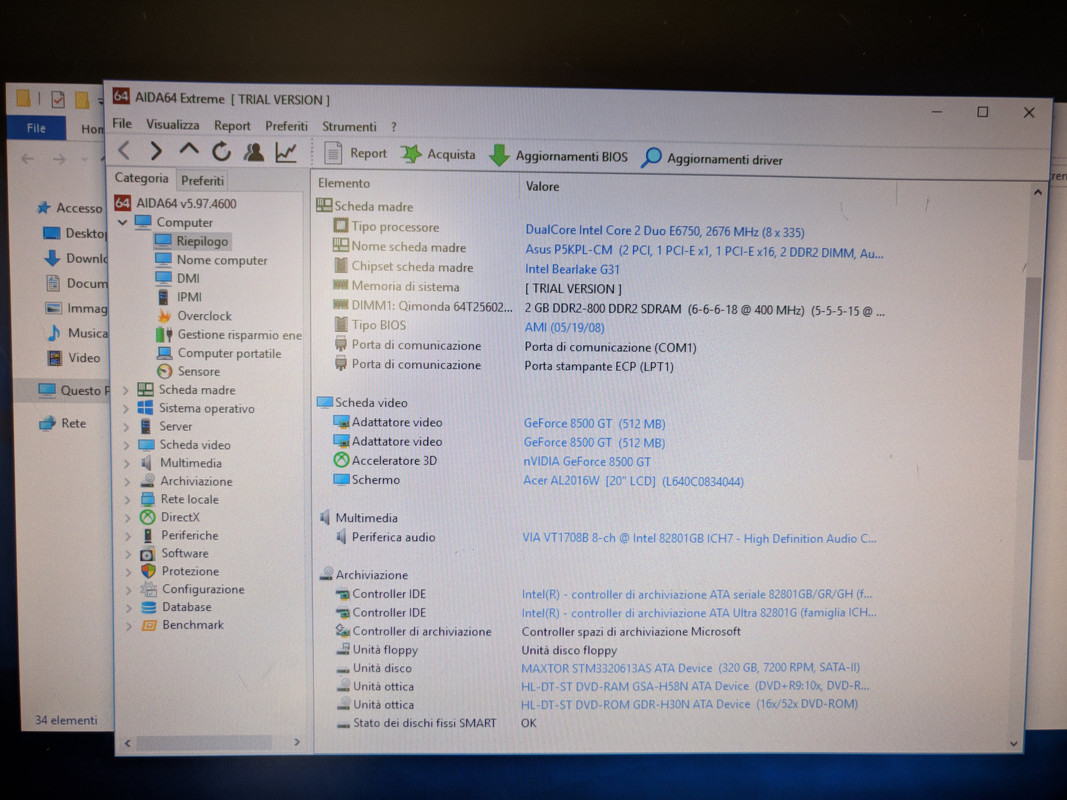Open the Visualizza menu
Screen dimensions: 1067x800
click(x=172, y=124)
